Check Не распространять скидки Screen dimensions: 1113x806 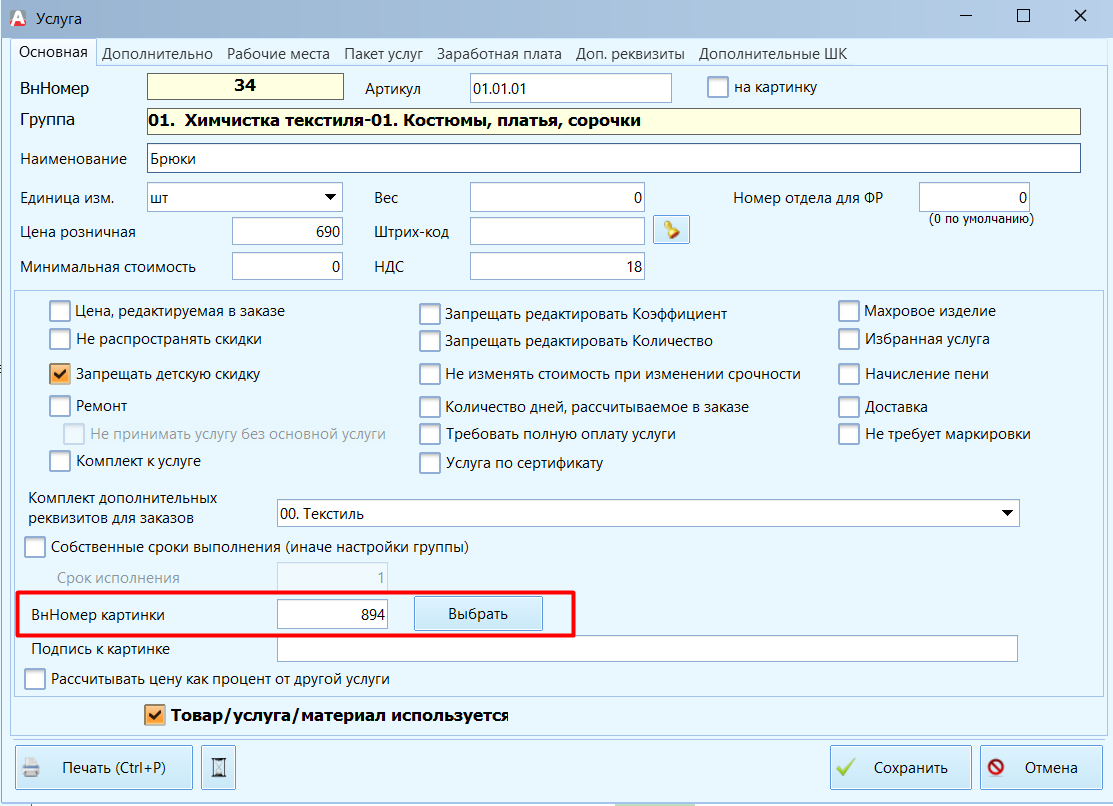click(60, 339)
